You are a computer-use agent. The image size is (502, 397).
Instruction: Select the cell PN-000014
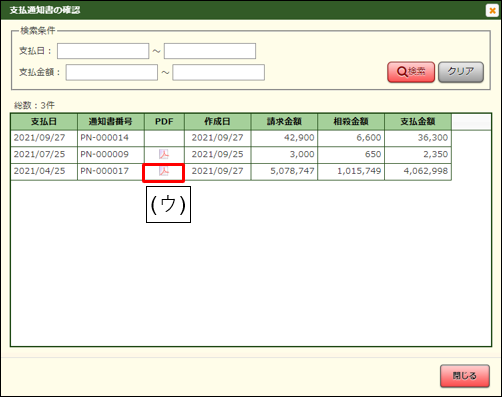coord(111,138)
